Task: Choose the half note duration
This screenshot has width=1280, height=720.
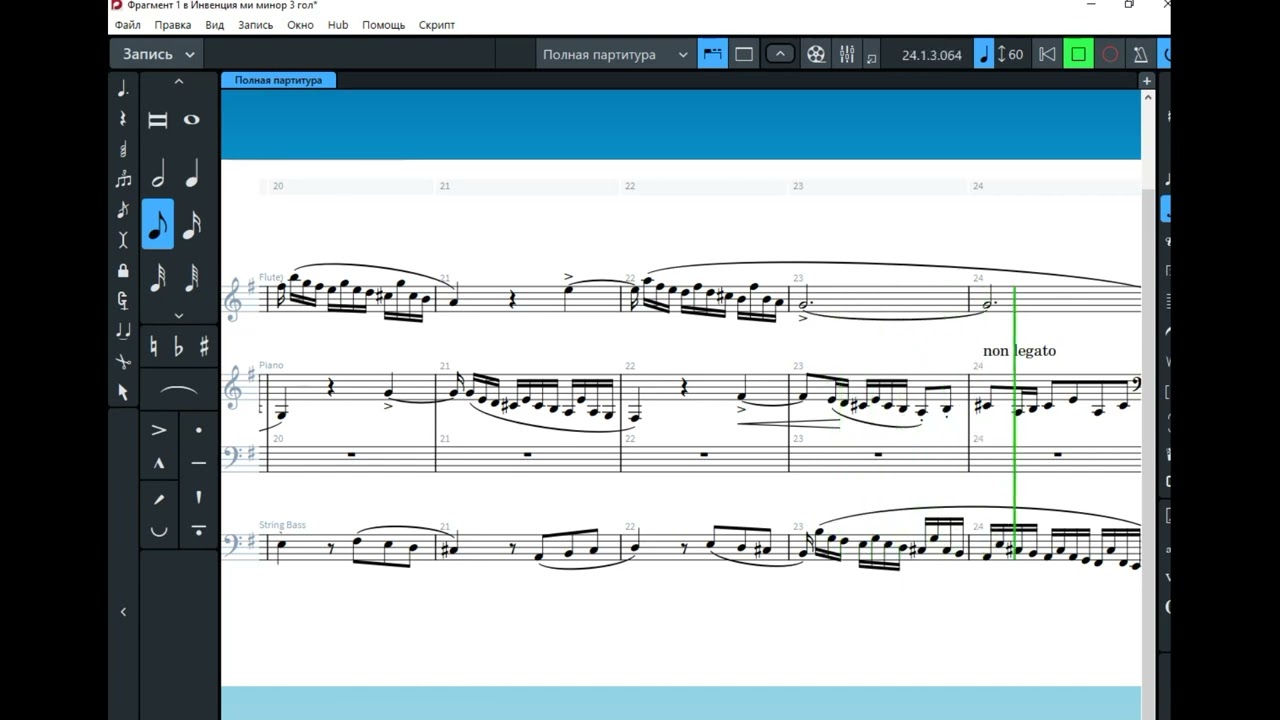Action: pos(158,174)
